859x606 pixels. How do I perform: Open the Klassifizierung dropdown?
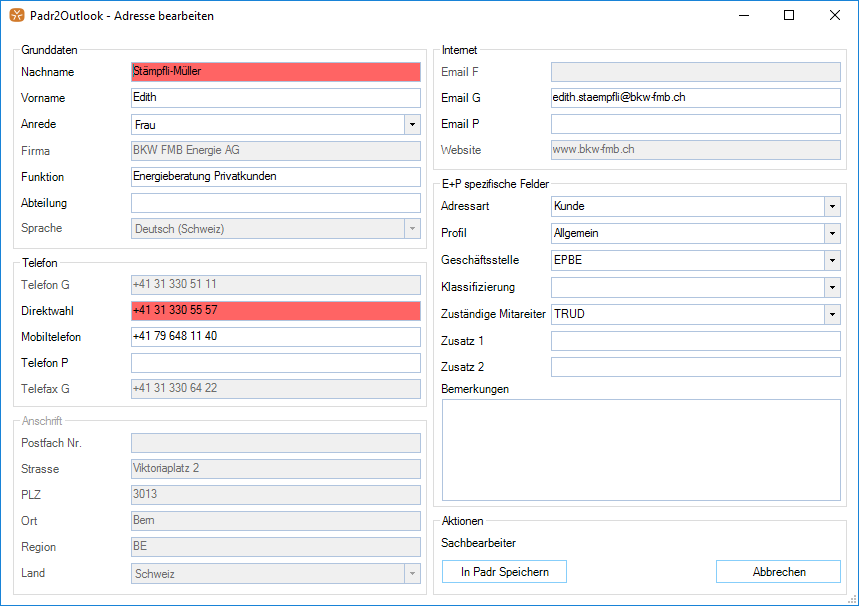(832, 288)
